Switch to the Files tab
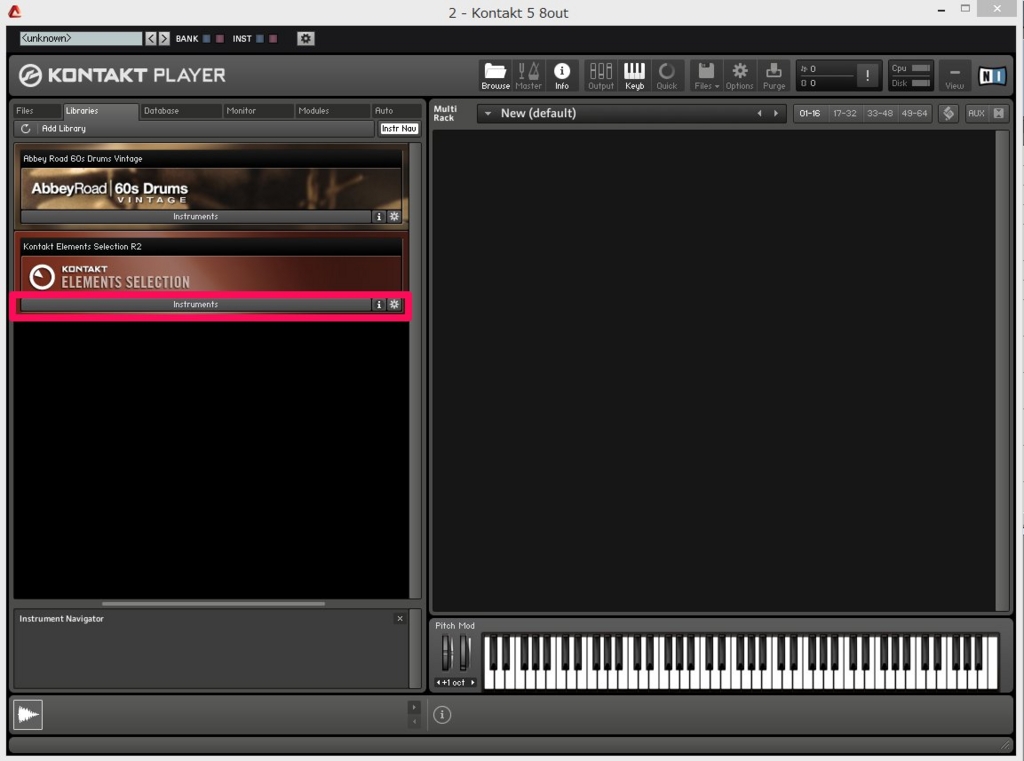1024x761 pixels. [38, 110]
